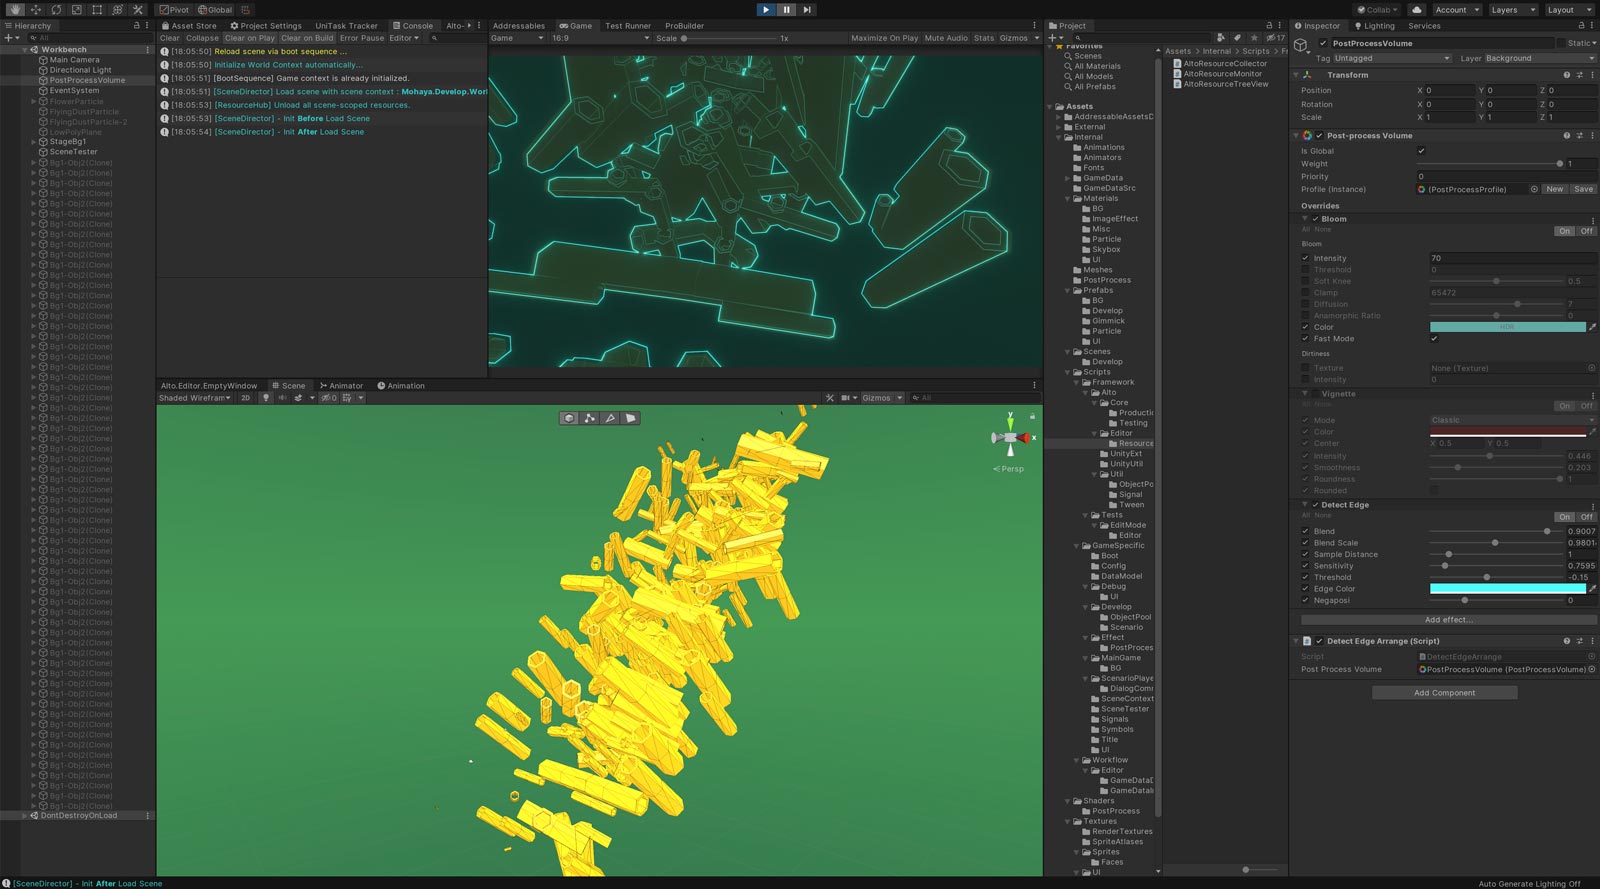Switch to the Animator tab

[x=341, y=386]
